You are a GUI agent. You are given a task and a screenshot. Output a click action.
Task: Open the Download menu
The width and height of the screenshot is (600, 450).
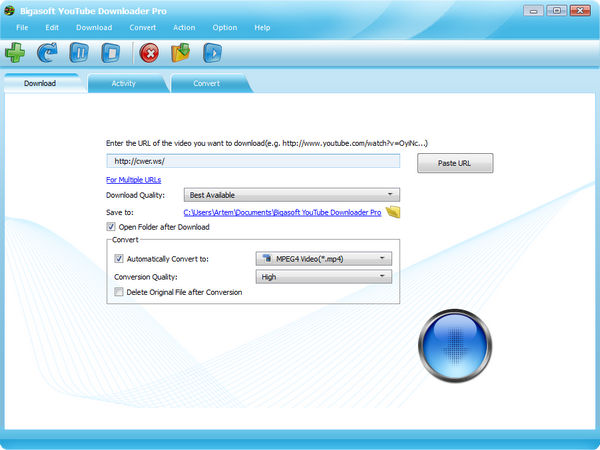coord(94,28)
